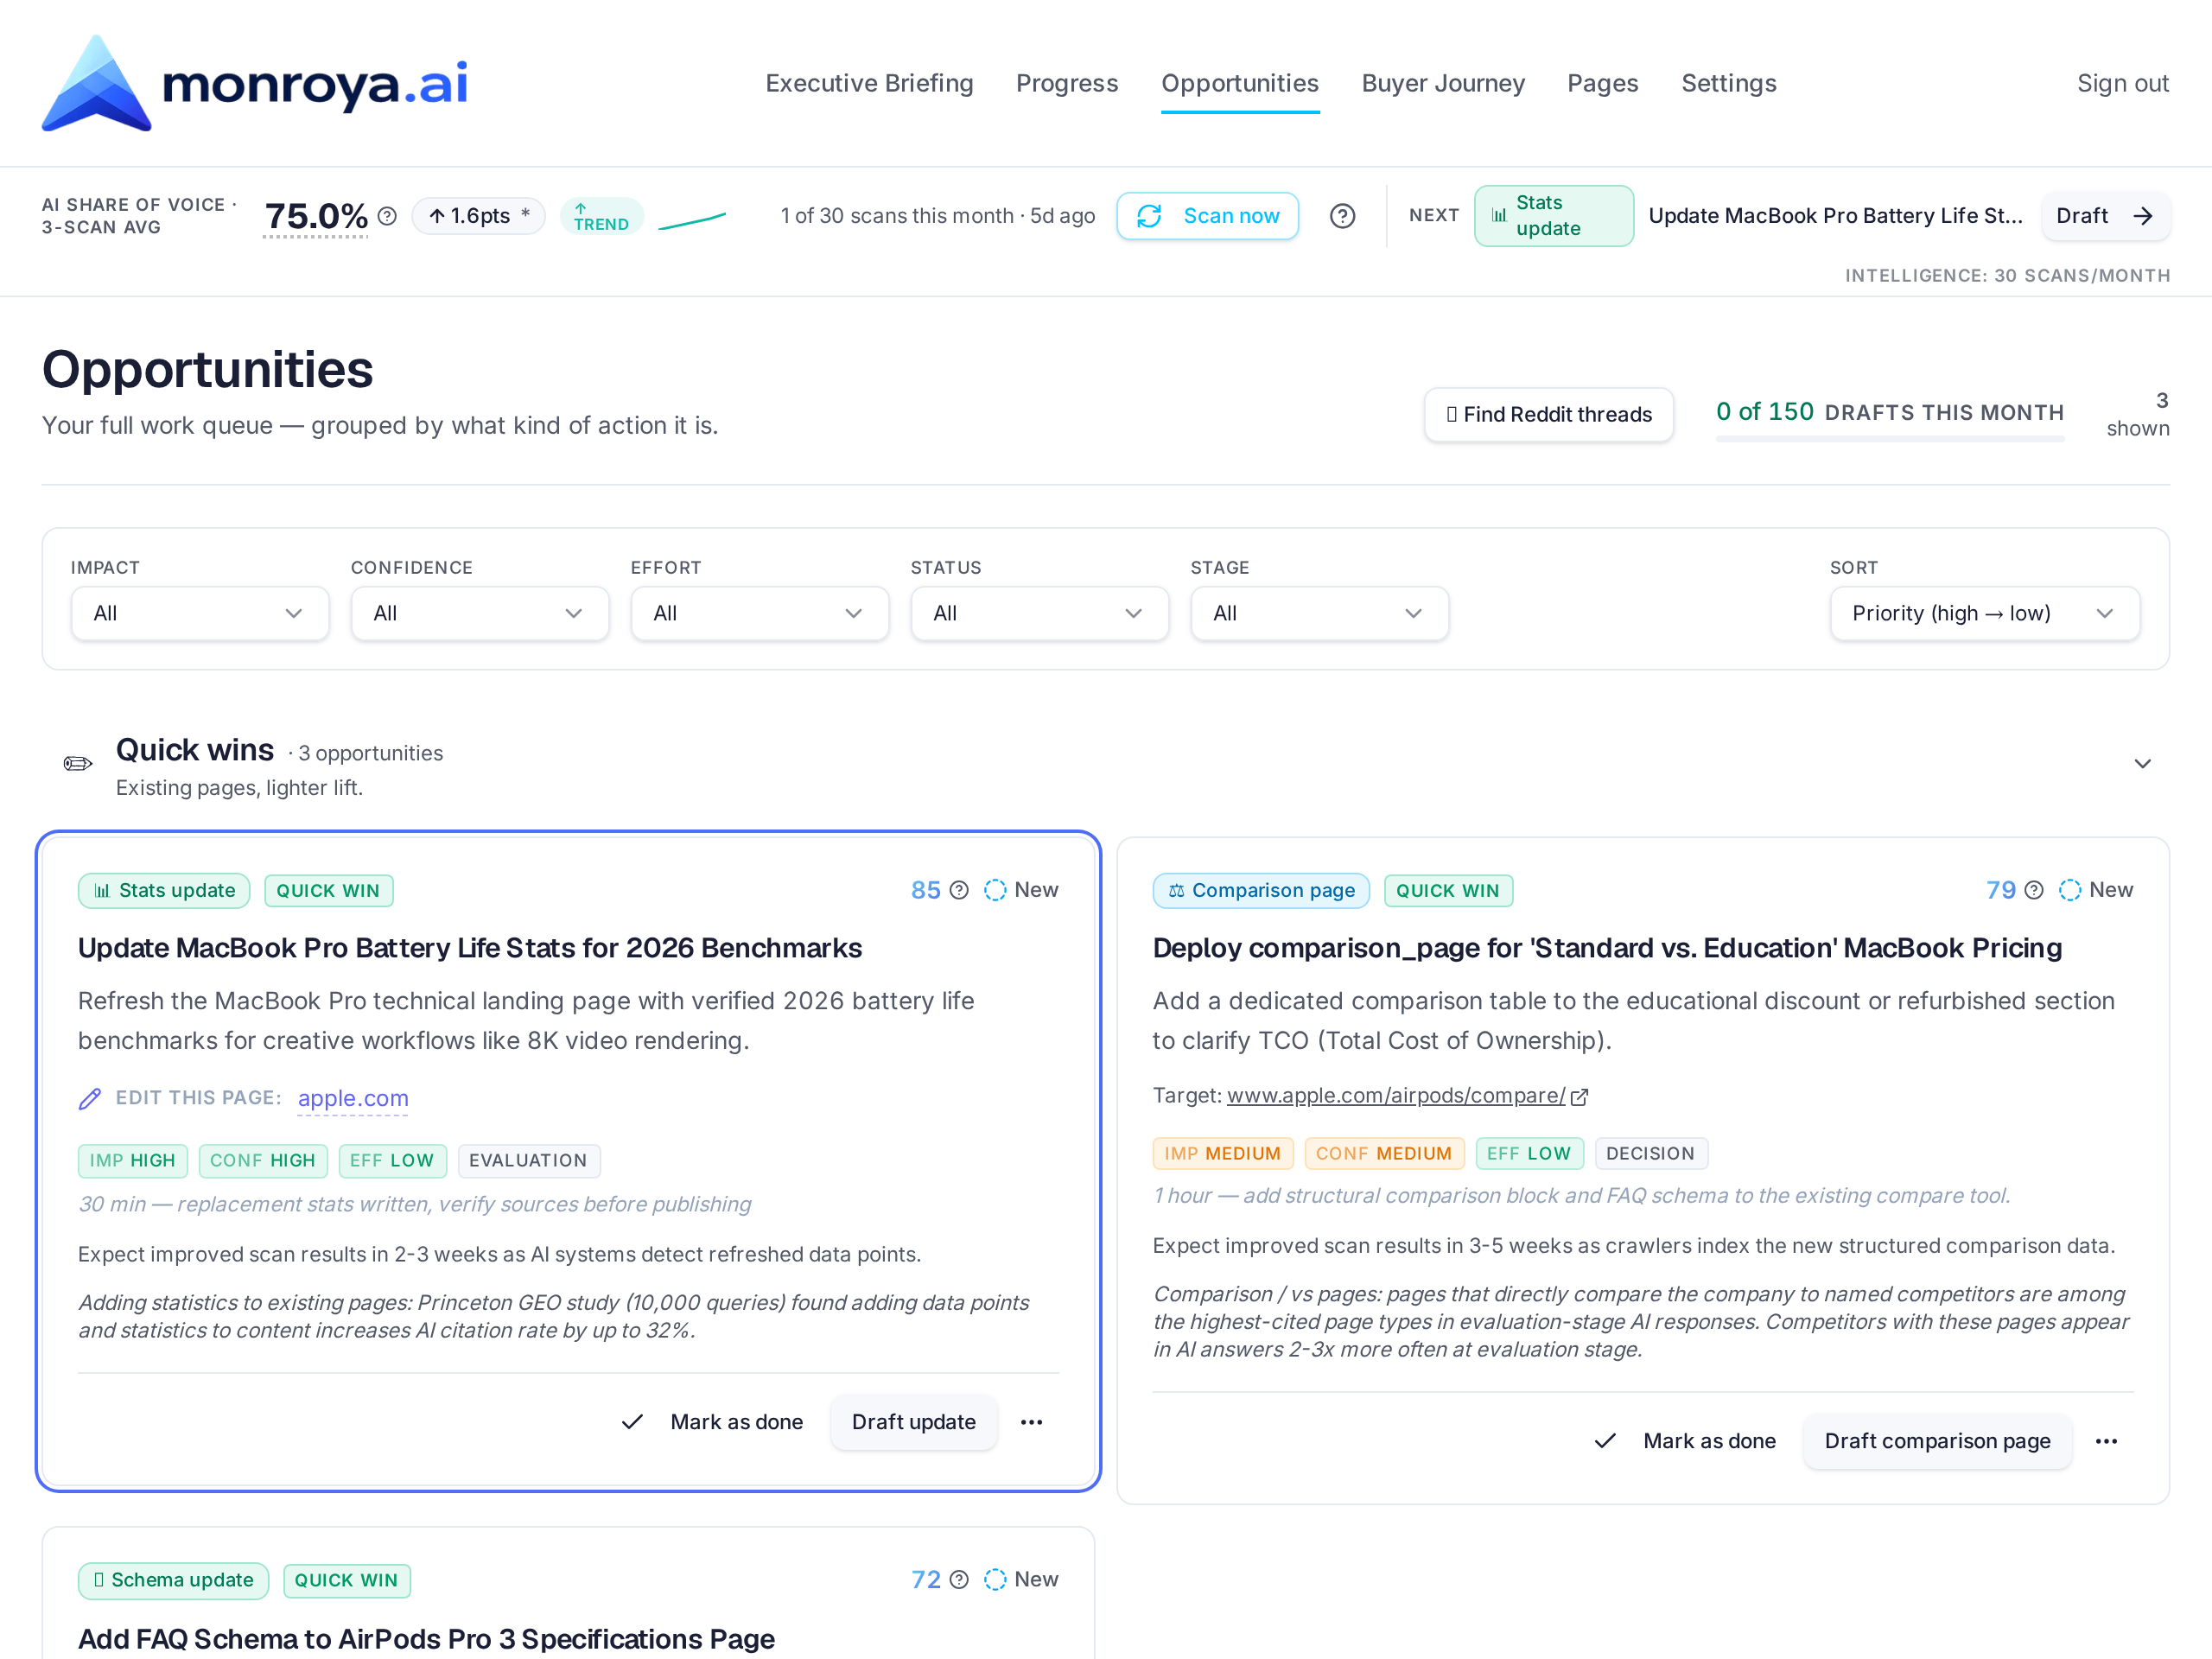Open www.apple.com/airpods/compare/ target link
Image resolution: width=2212 pixels, height=1659 pixels.
coord(1396,1096)
